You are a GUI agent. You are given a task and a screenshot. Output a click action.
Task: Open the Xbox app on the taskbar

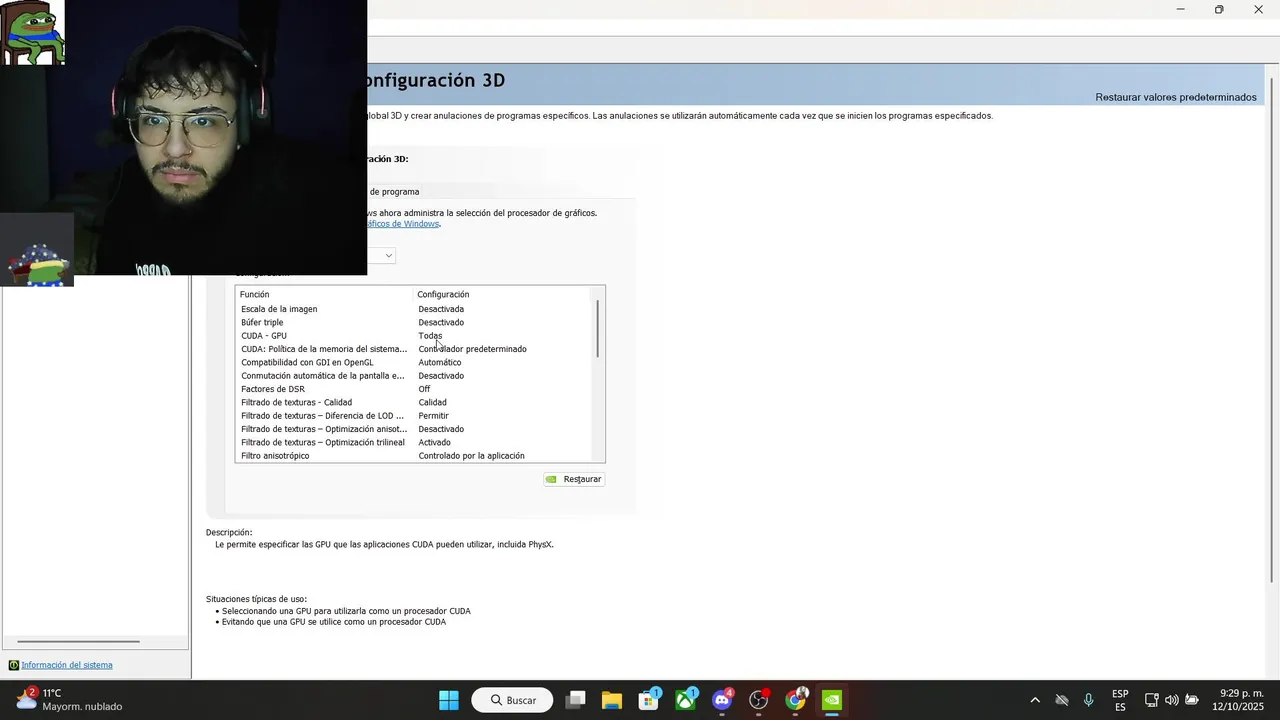(x=685, y=700)
